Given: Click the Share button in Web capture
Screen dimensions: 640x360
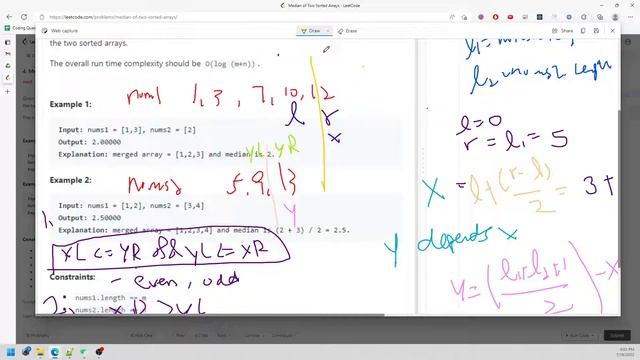Looking at the screenshot, I should pos(562,31).
